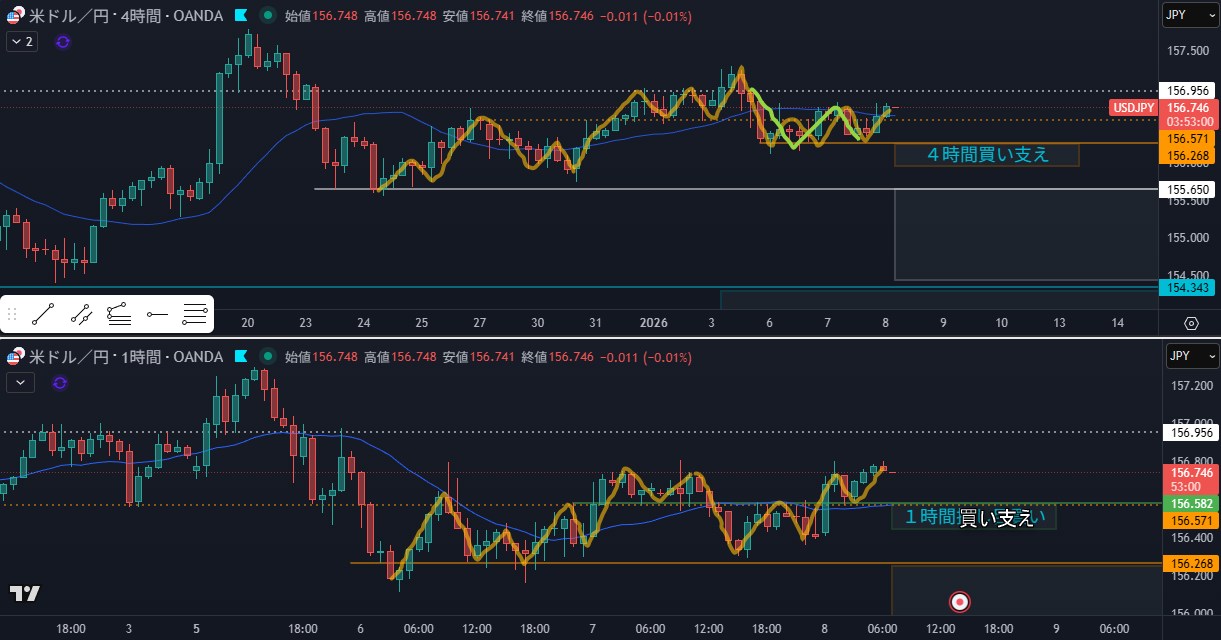Select the multi-line horizontal levels tool at toolbar end
1221x640 pixels.
coord(195,315)
